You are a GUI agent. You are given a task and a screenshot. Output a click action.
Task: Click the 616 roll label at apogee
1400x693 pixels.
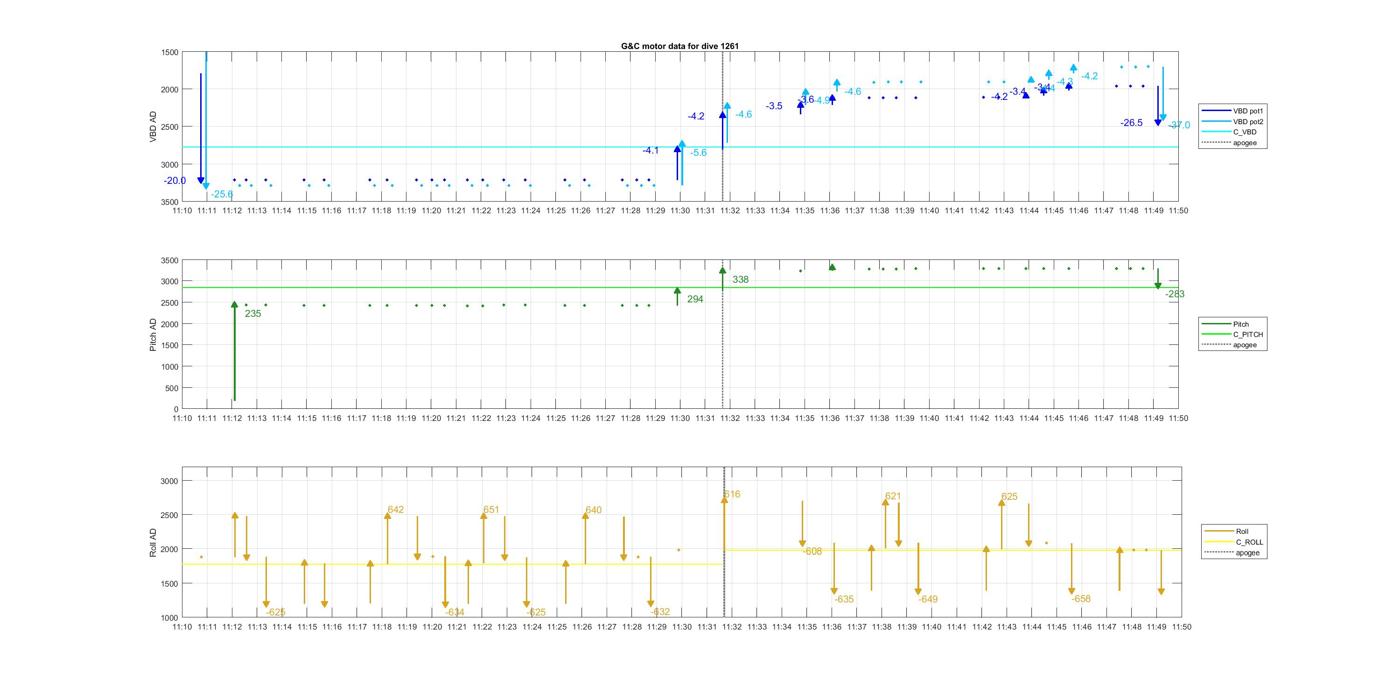coord(733,494)
